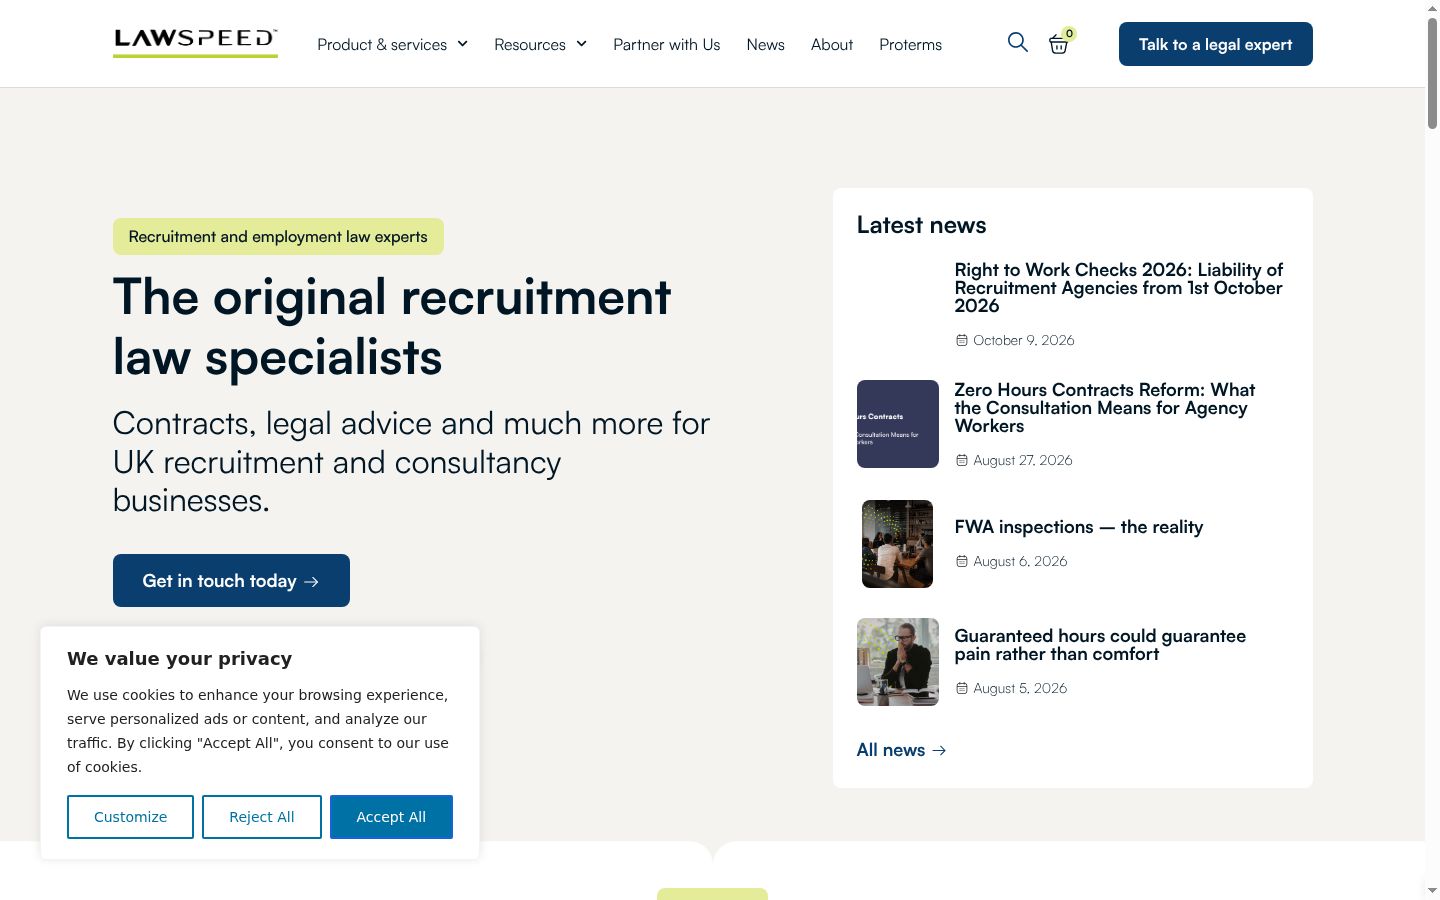Open the About menu item
The image size is (1440, 900).
[x=832, y=44]
